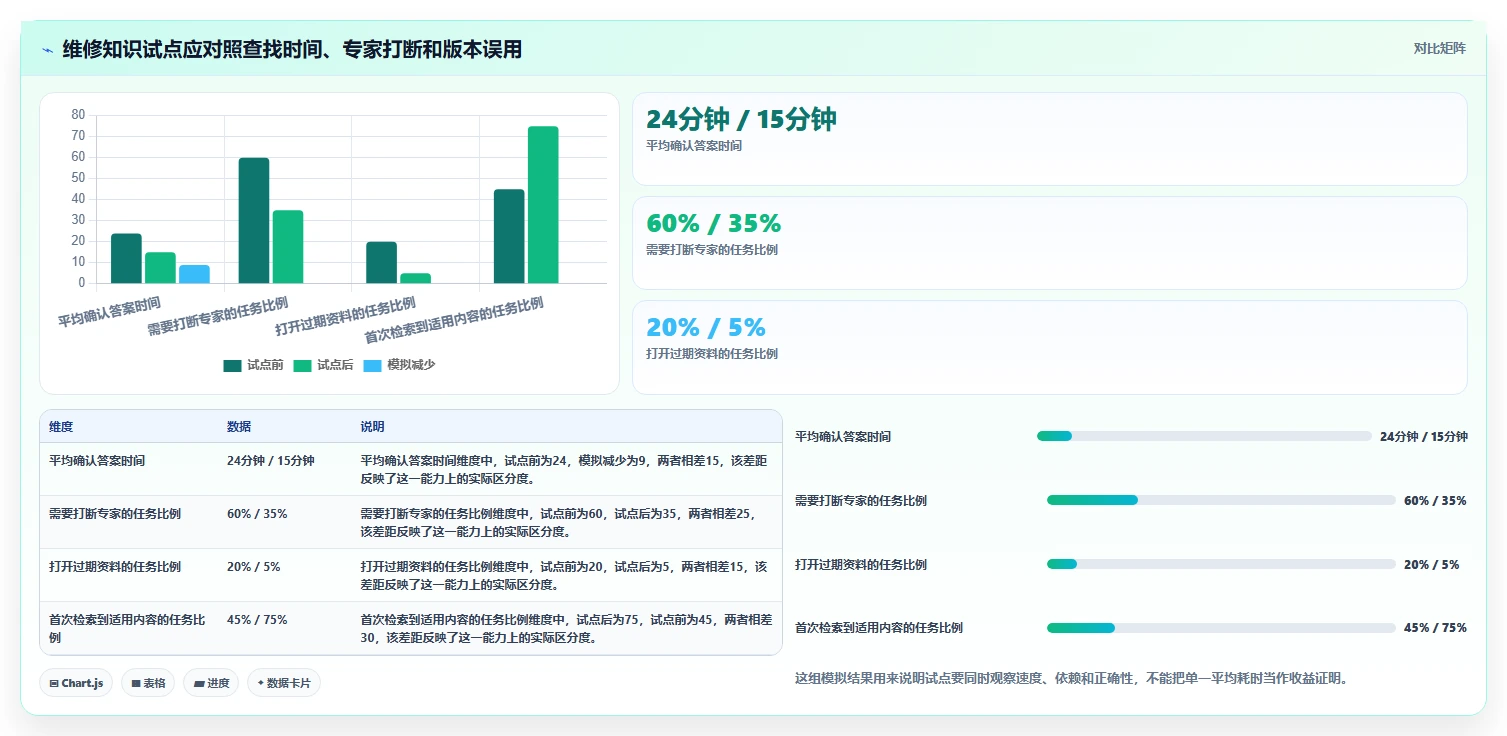1507x736 pixels.
Task: Click the 维度 column header
Action: (61, 427)
